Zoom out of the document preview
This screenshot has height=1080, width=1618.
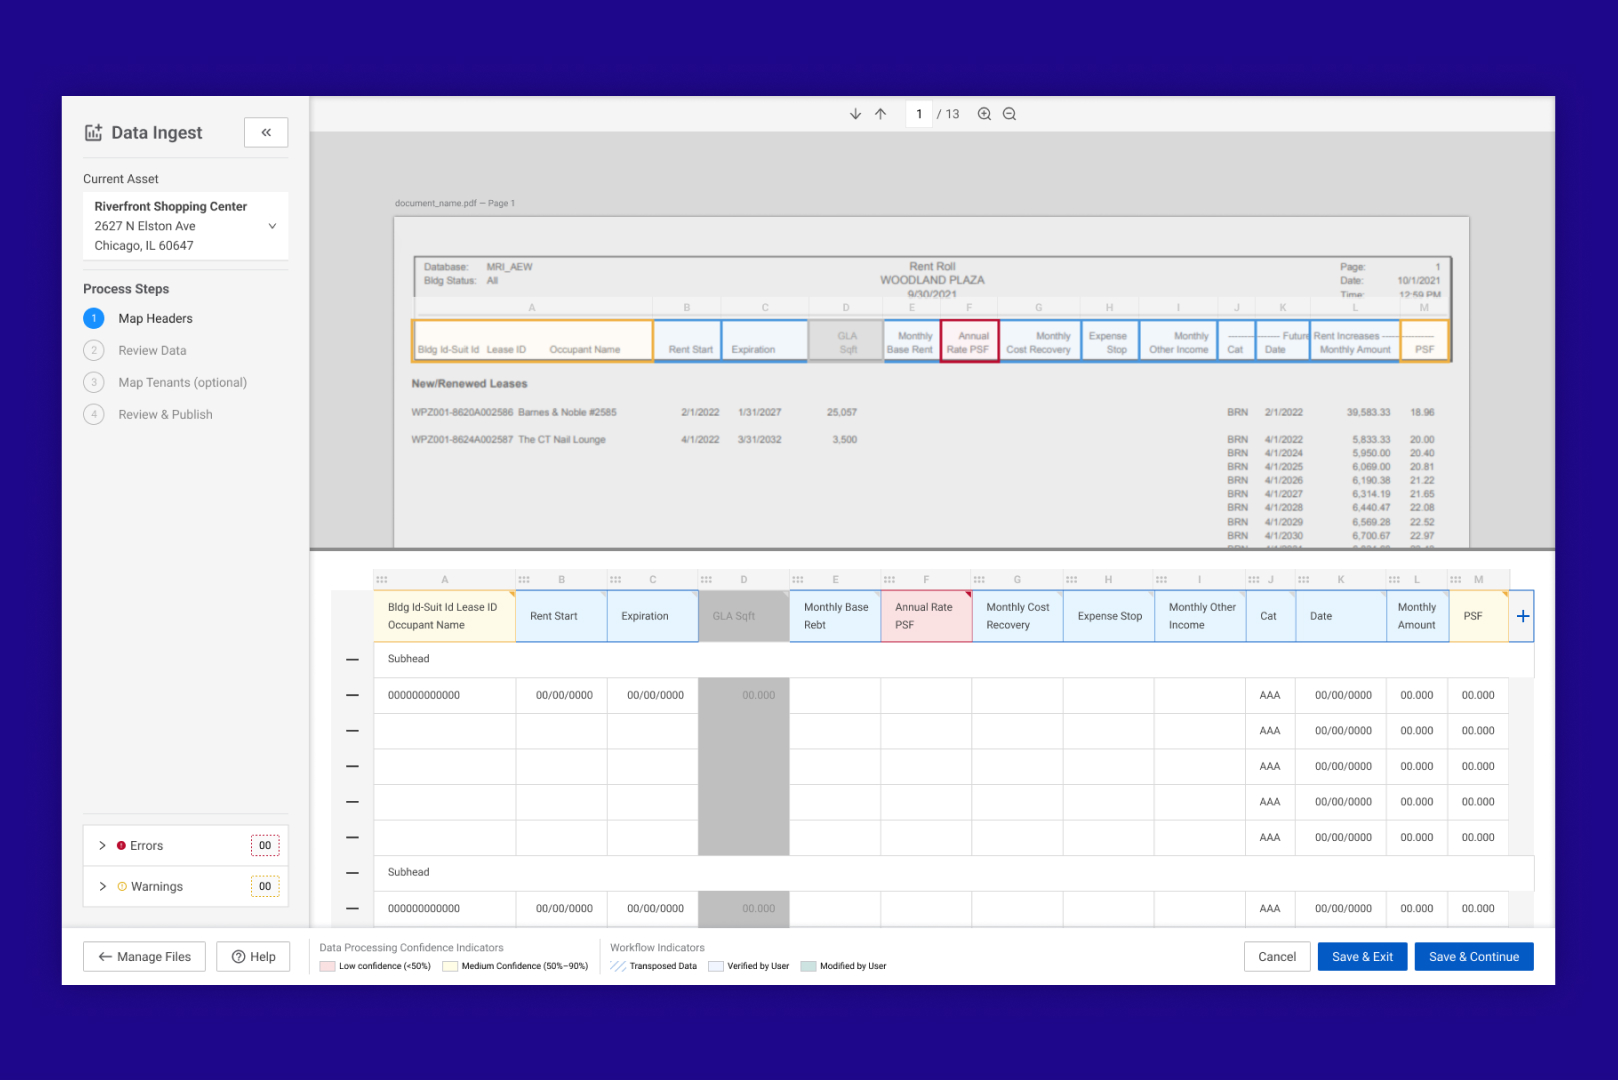click(1009, 114)
